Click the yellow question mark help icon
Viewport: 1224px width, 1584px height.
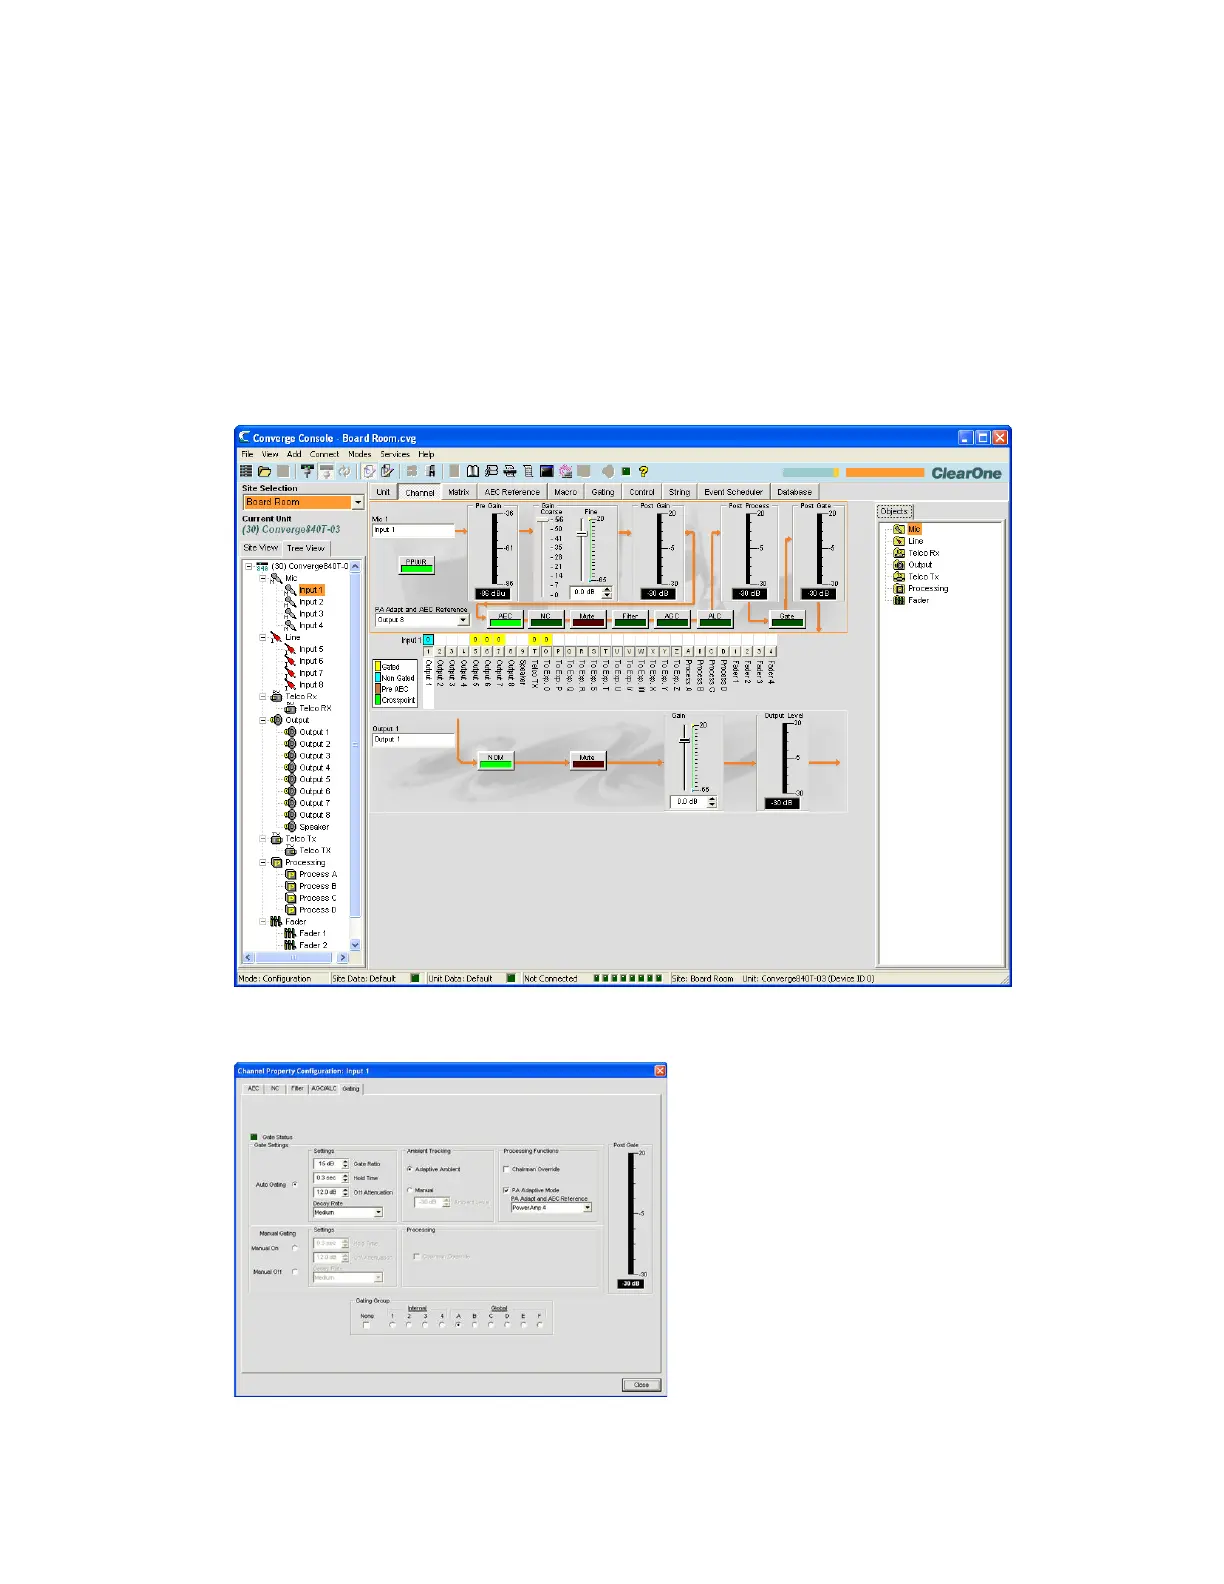643,471
